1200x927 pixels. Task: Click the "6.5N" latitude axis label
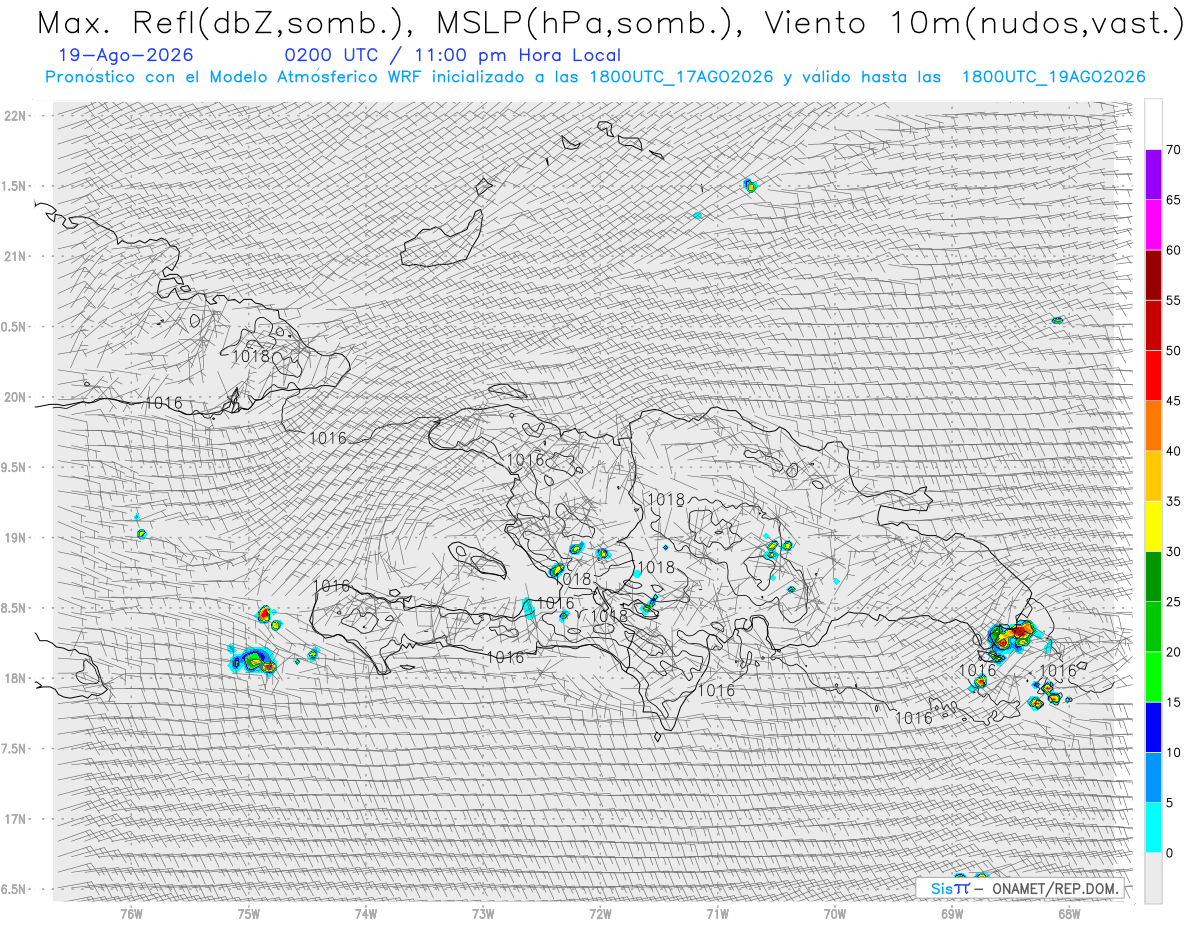click(14, 889)
